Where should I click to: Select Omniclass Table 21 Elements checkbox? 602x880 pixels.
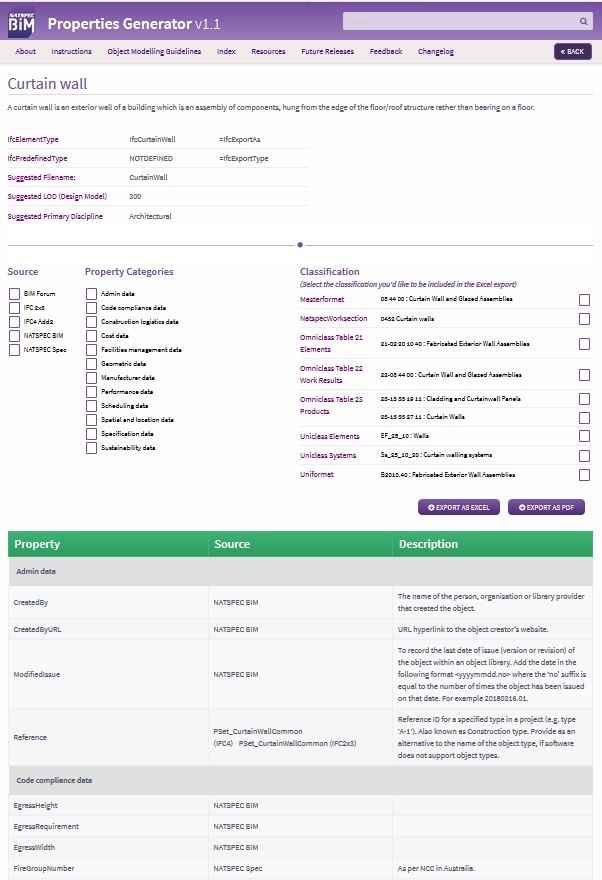[x=584, y=343]
